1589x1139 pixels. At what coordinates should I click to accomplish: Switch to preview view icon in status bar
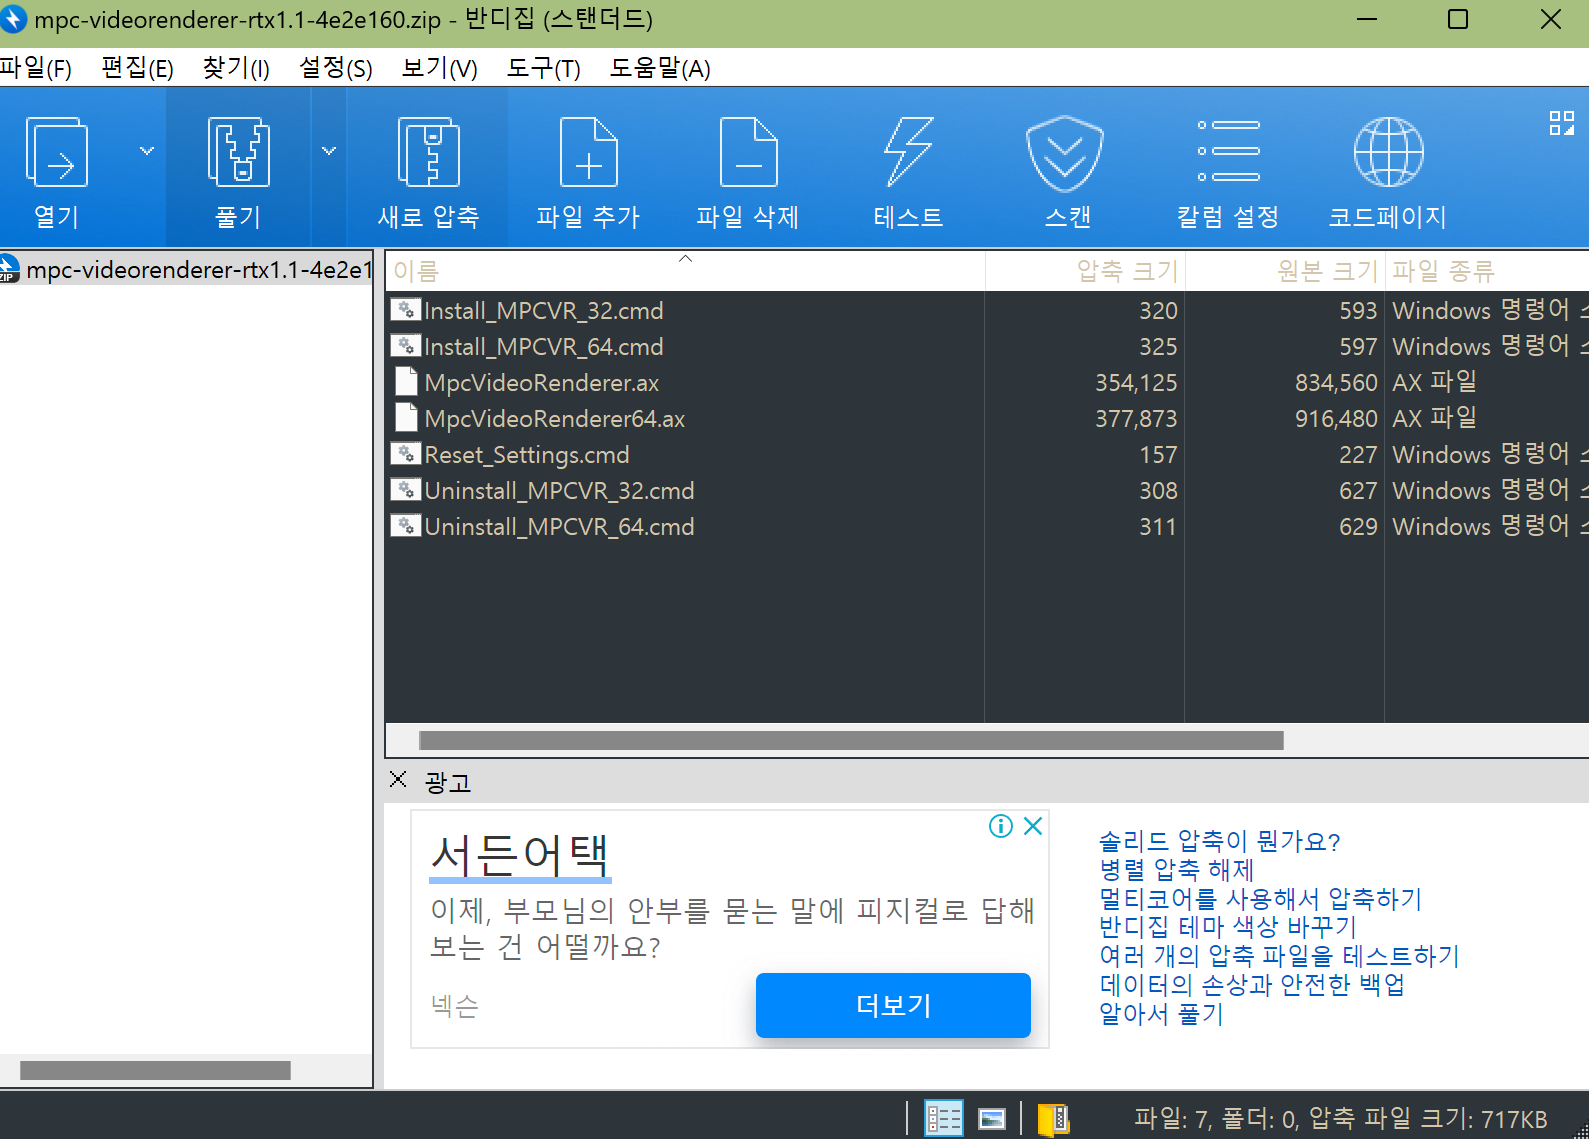coord(992,1118)
